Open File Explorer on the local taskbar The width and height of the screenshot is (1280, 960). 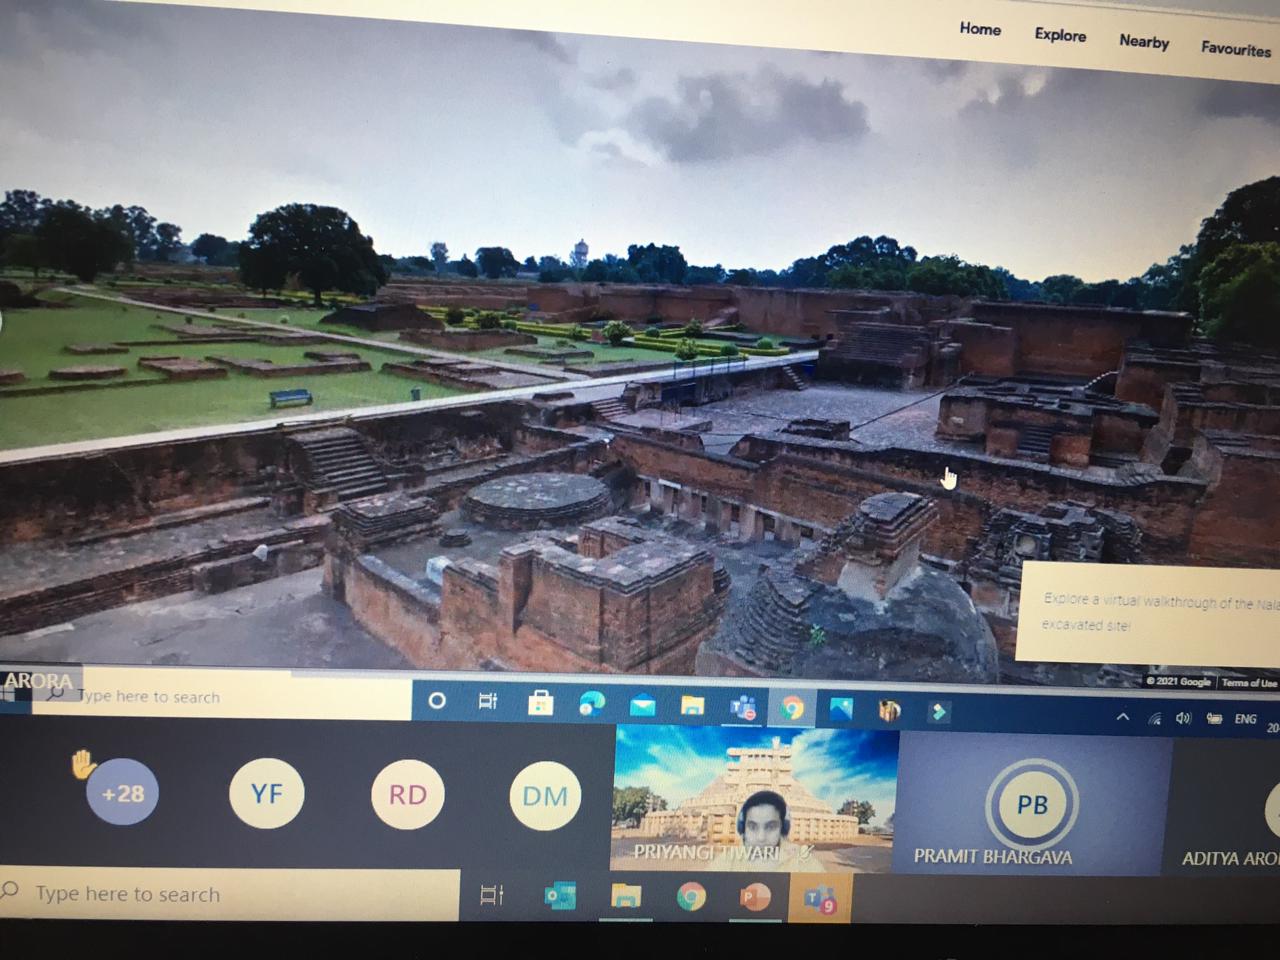(626, 897)
